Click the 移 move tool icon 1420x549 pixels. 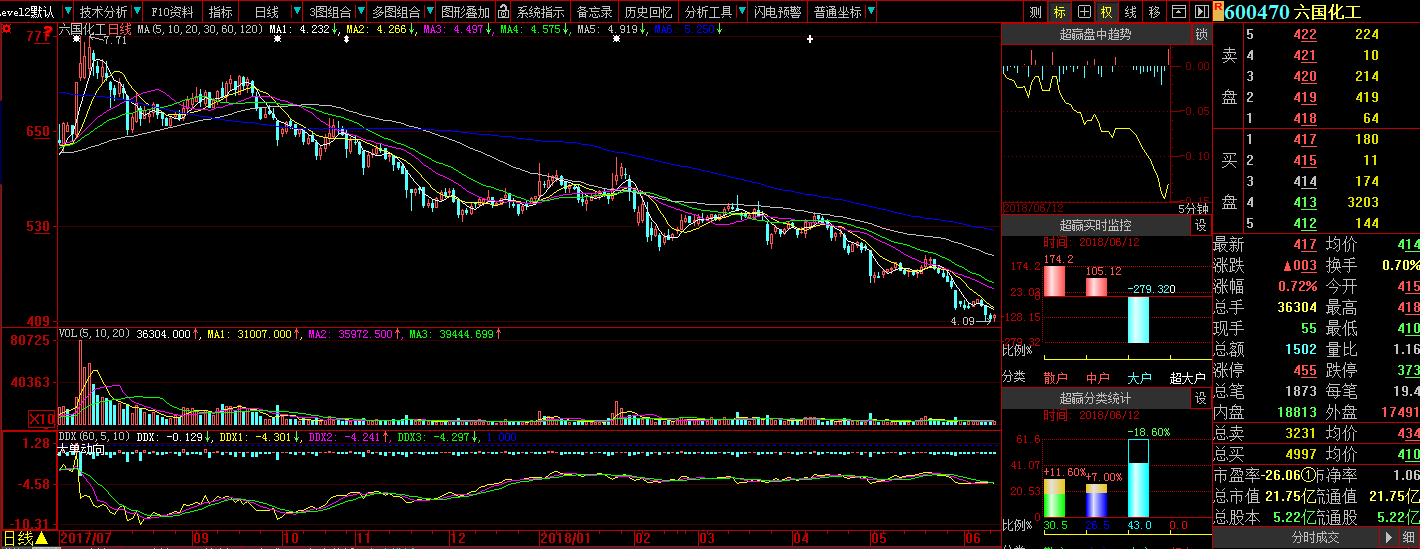coord(1154,12)
